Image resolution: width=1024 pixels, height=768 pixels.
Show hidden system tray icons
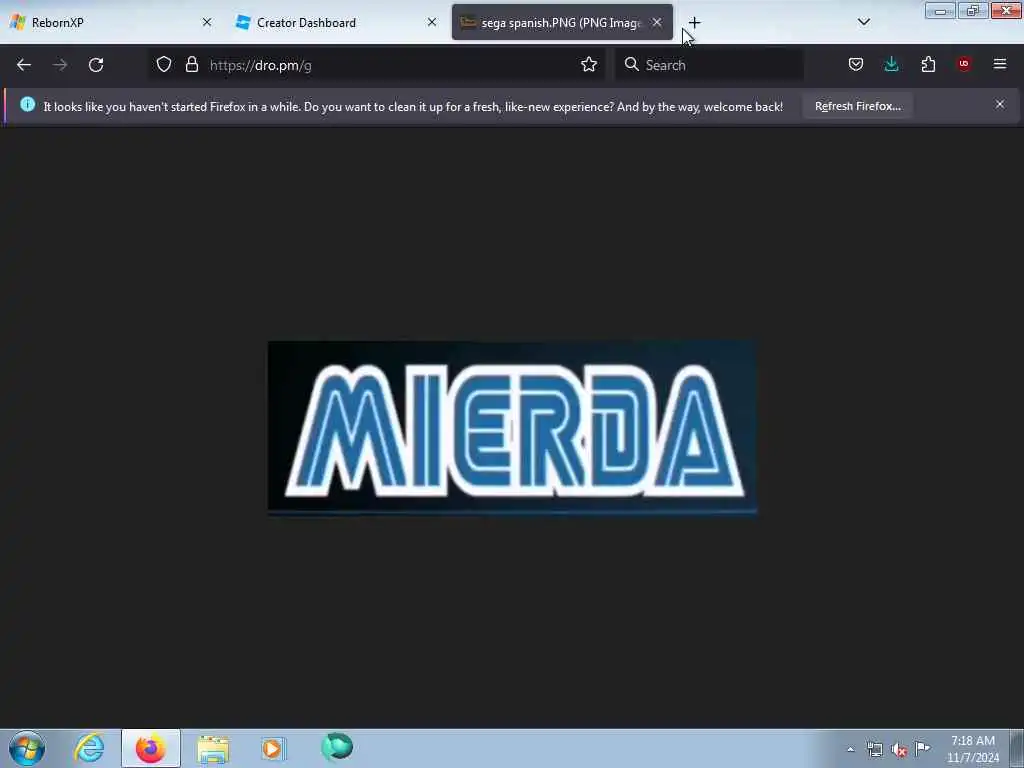pos(850,750)
